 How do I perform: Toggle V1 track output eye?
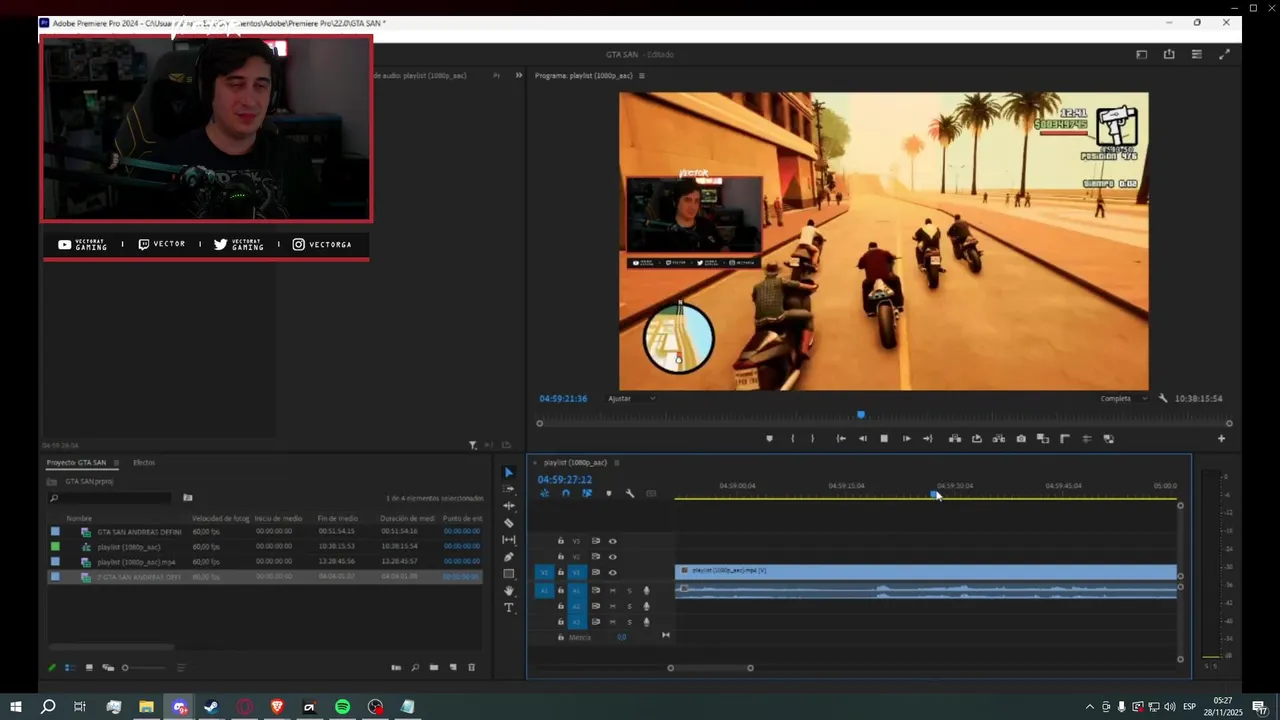click(612, 572)
